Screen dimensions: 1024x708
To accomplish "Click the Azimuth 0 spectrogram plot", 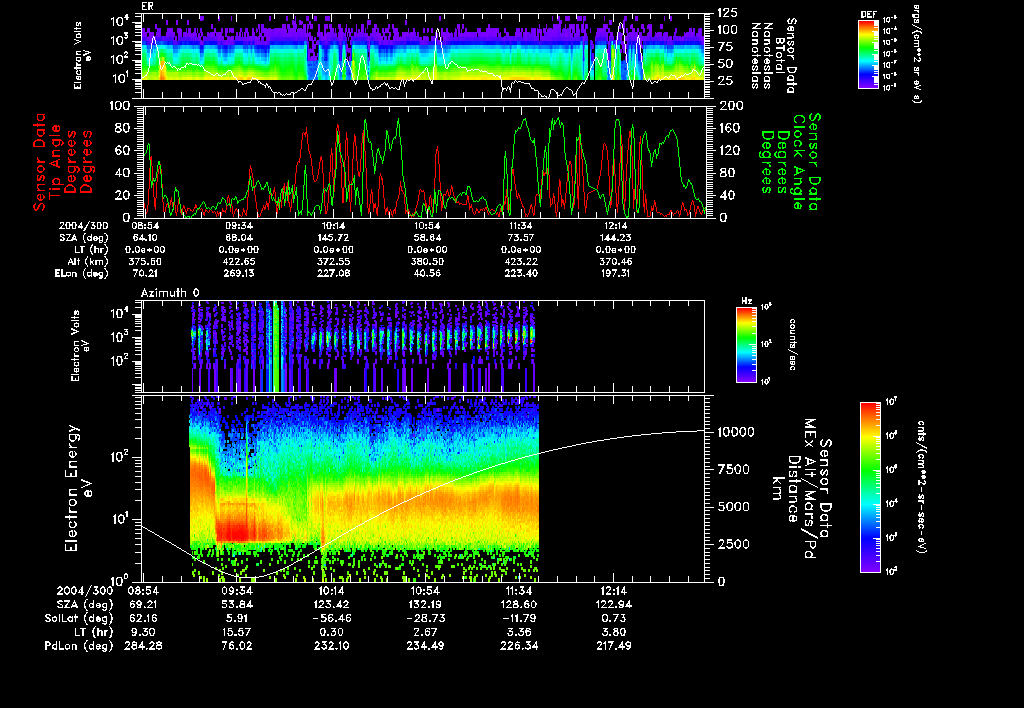I will point(423,346).
